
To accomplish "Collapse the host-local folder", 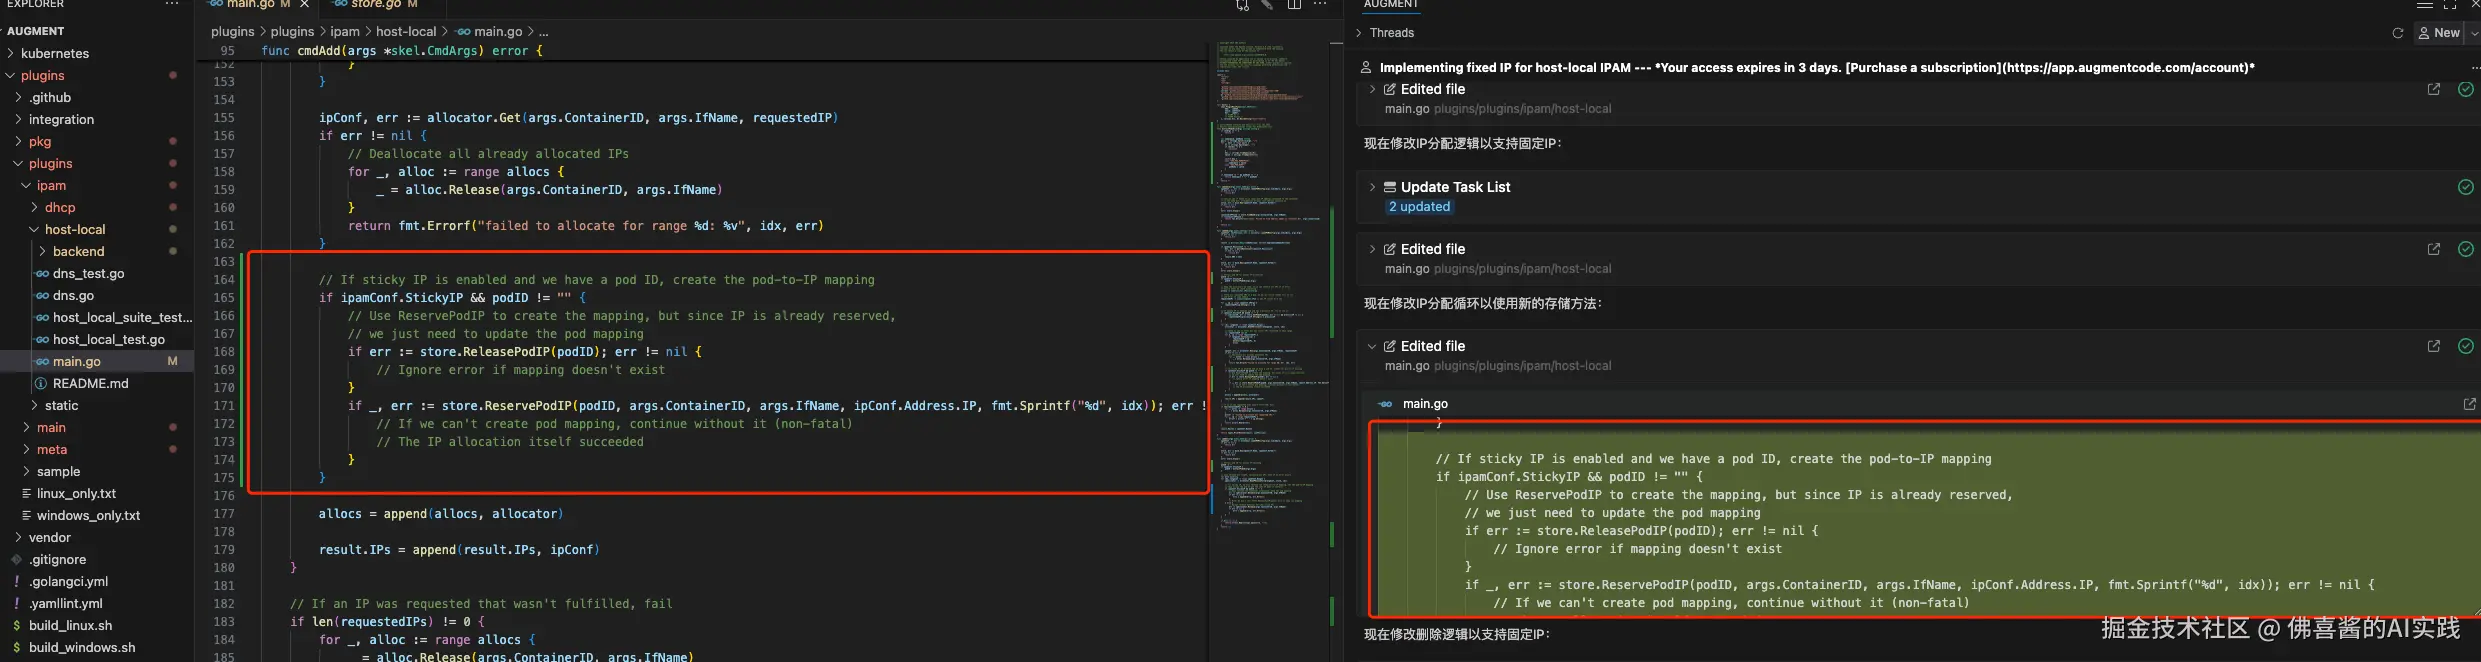I will [97, 229].
